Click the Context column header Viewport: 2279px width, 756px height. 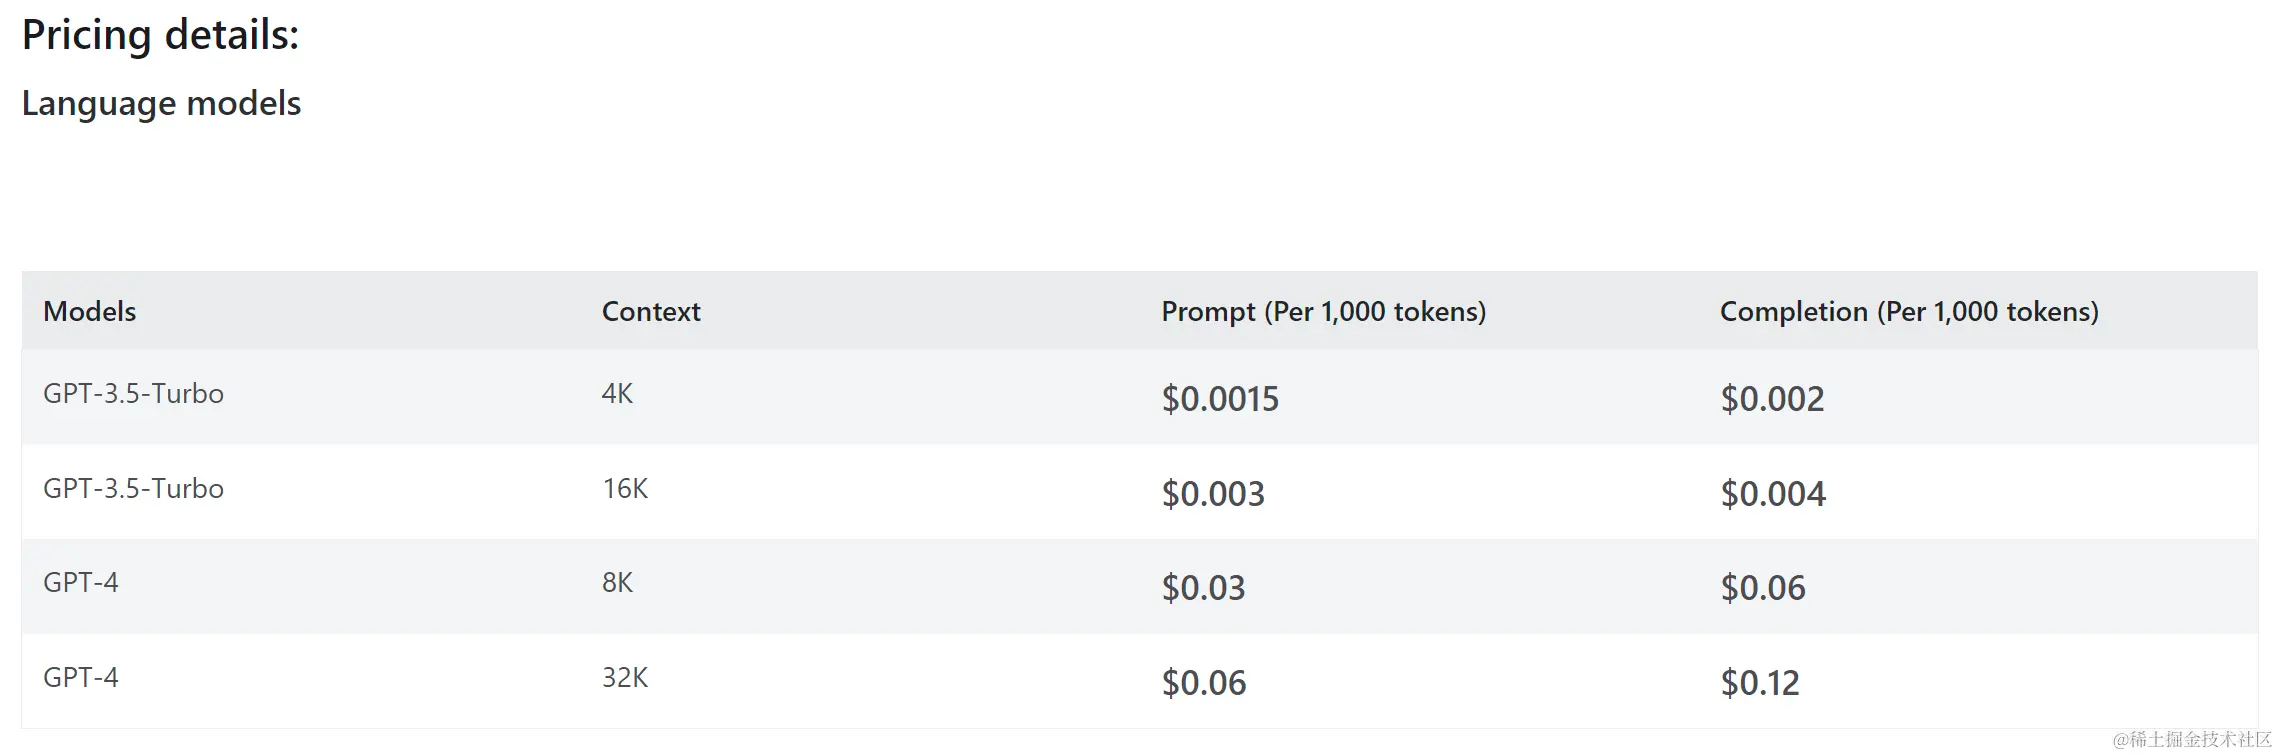(651, 311)
